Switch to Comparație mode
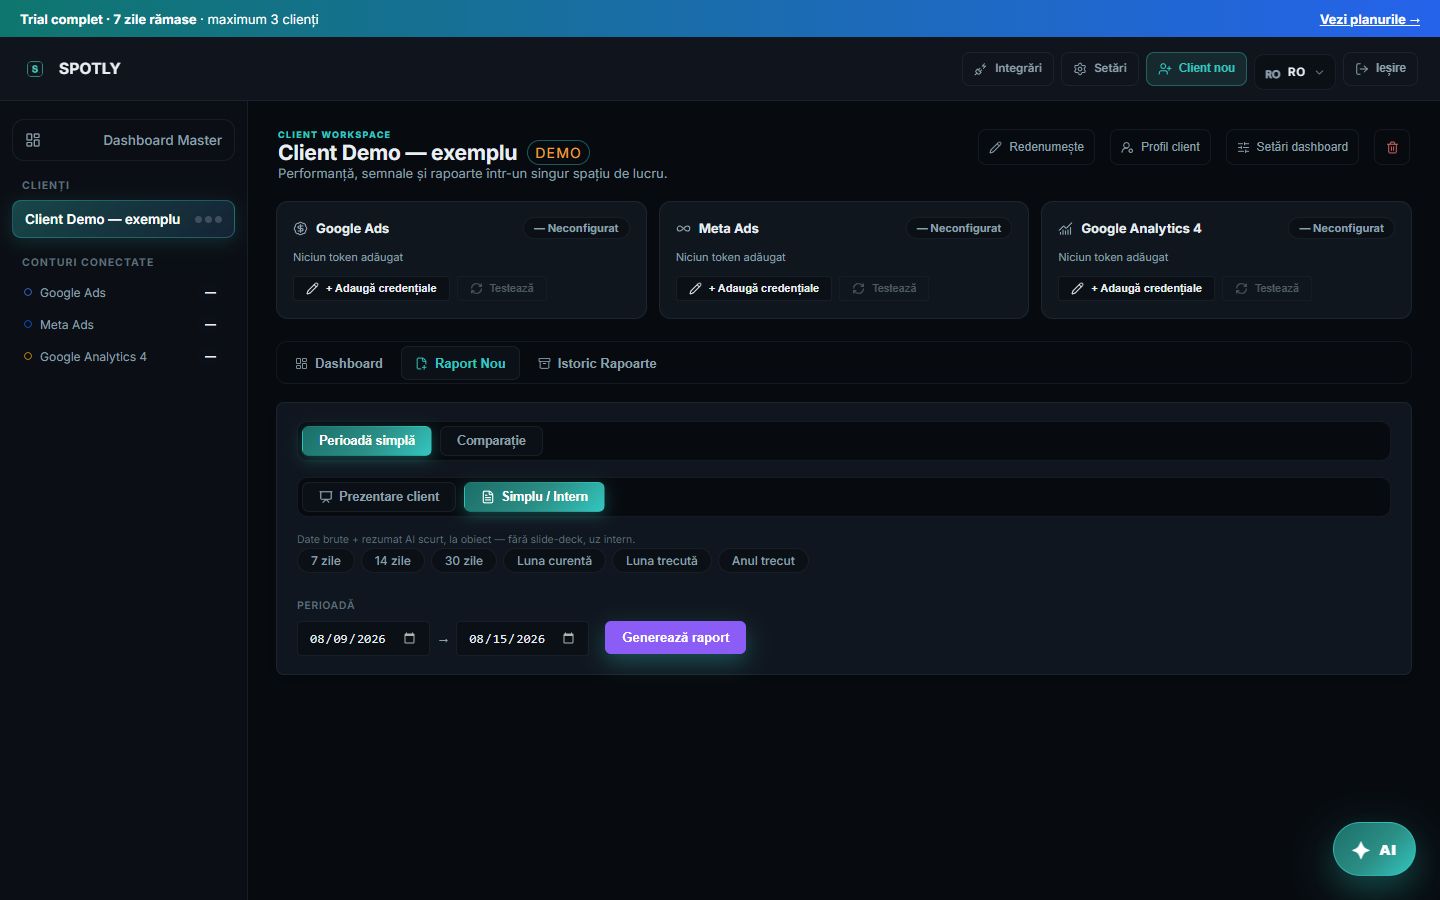Screen dimensions: 1440x900 pyautogui.click(x=491, y=441)
